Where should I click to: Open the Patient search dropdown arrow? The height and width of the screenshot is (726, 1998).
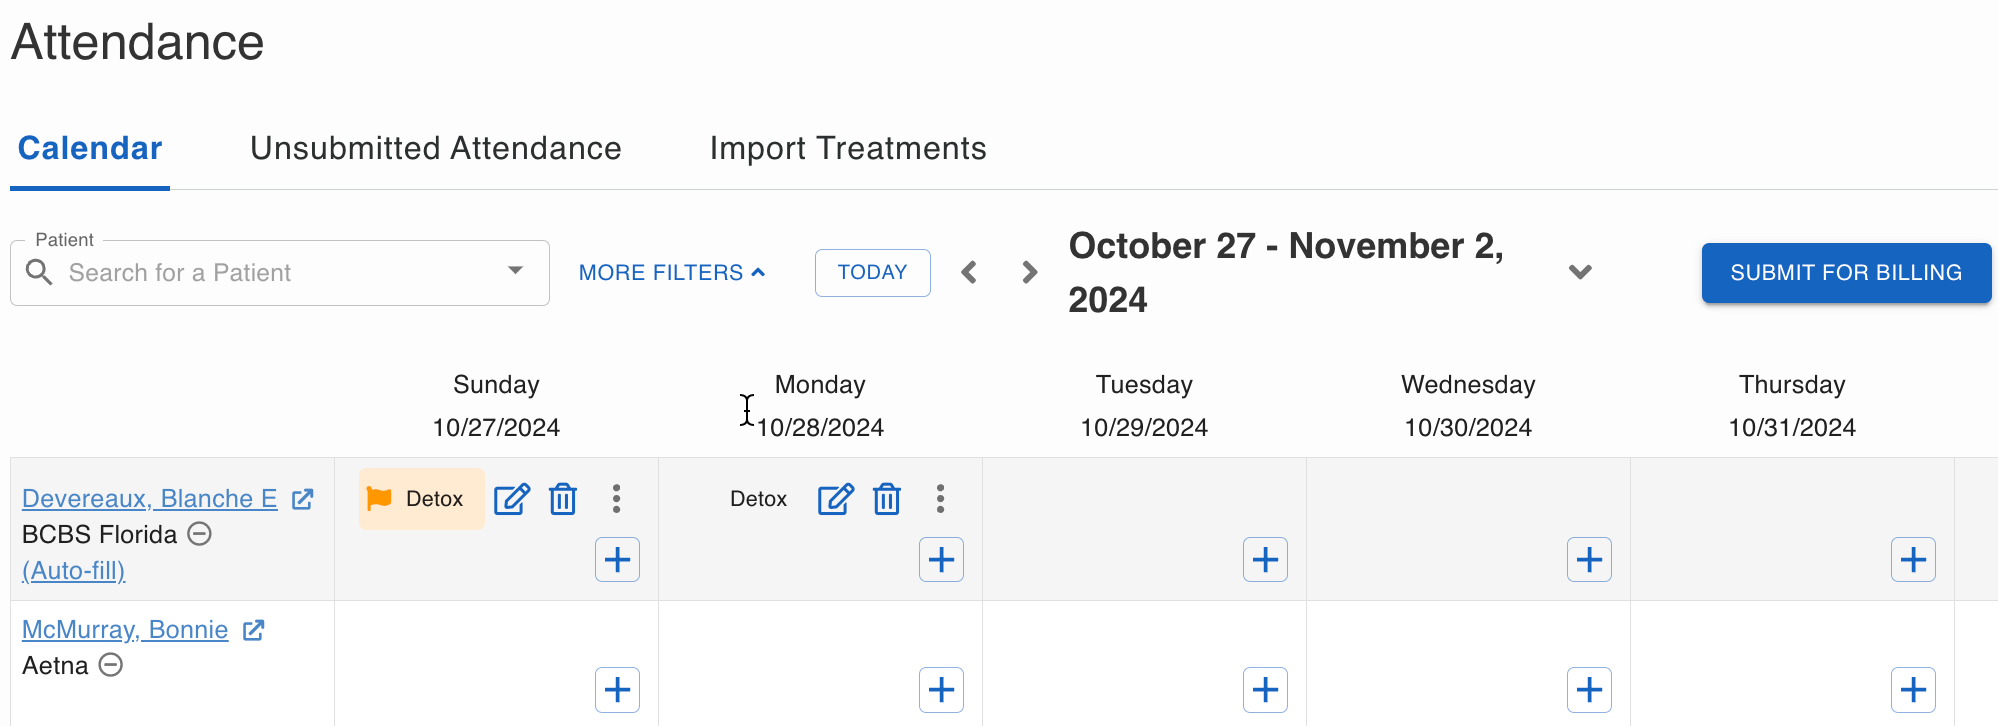[x=515, y=271]
